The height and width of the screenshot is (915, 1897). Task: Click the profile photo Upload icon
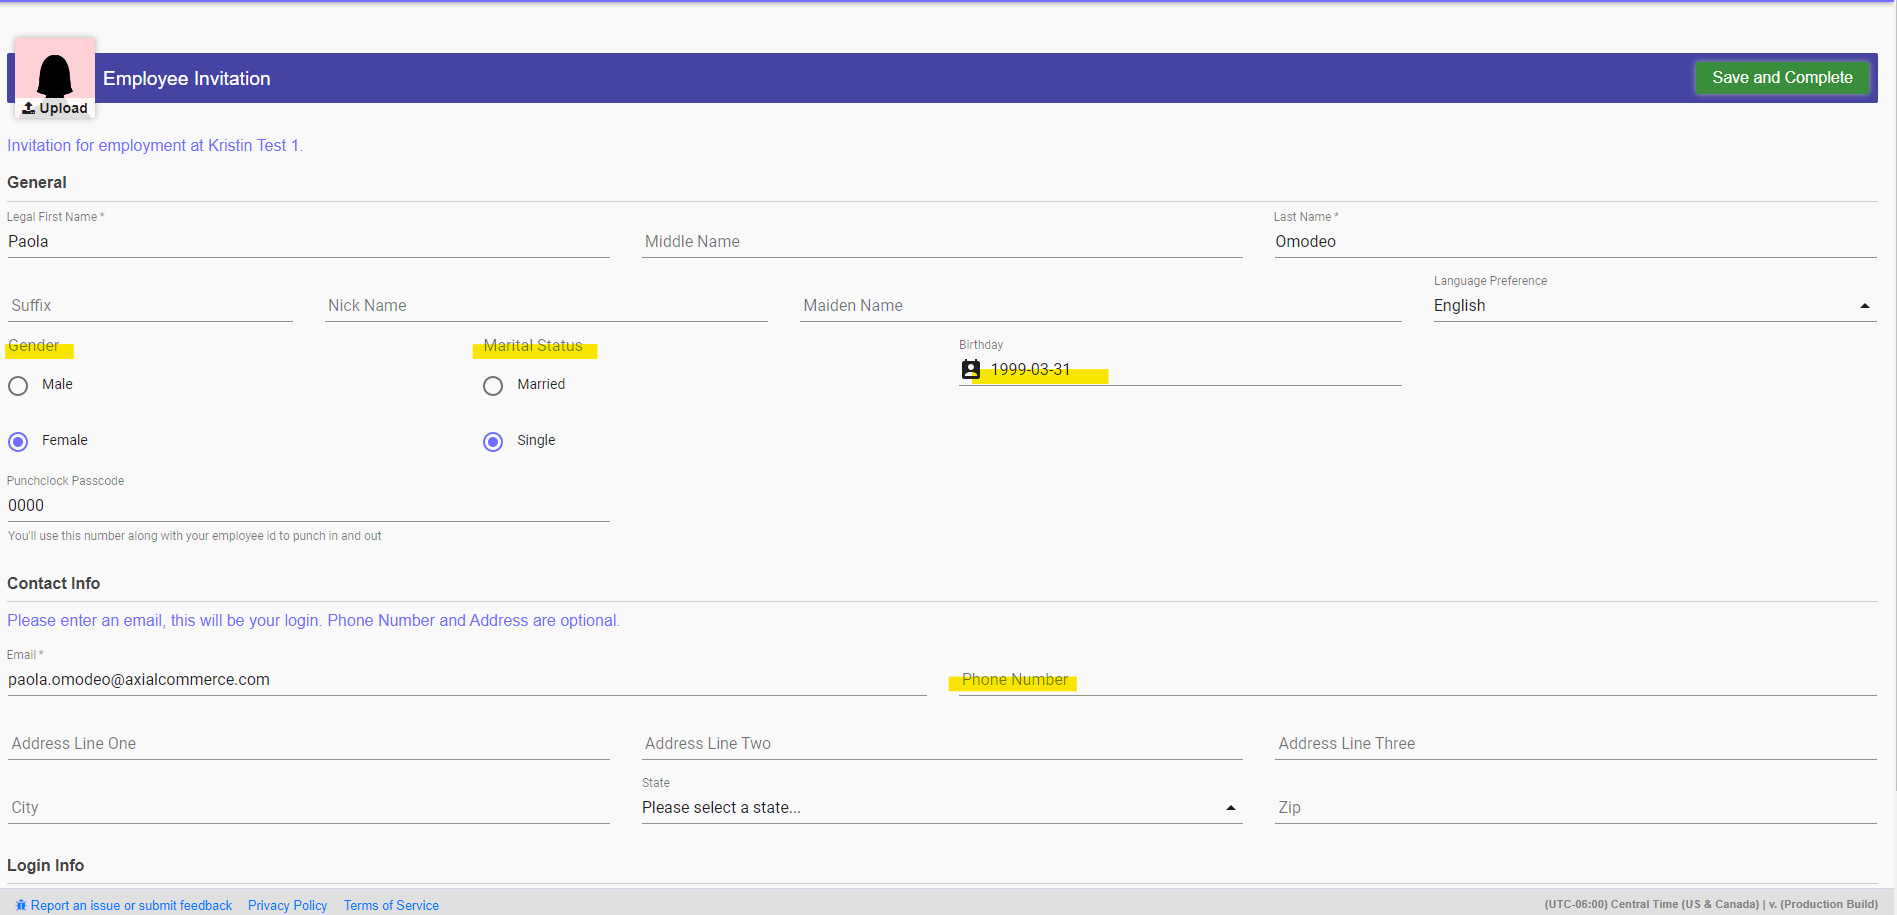30,108
